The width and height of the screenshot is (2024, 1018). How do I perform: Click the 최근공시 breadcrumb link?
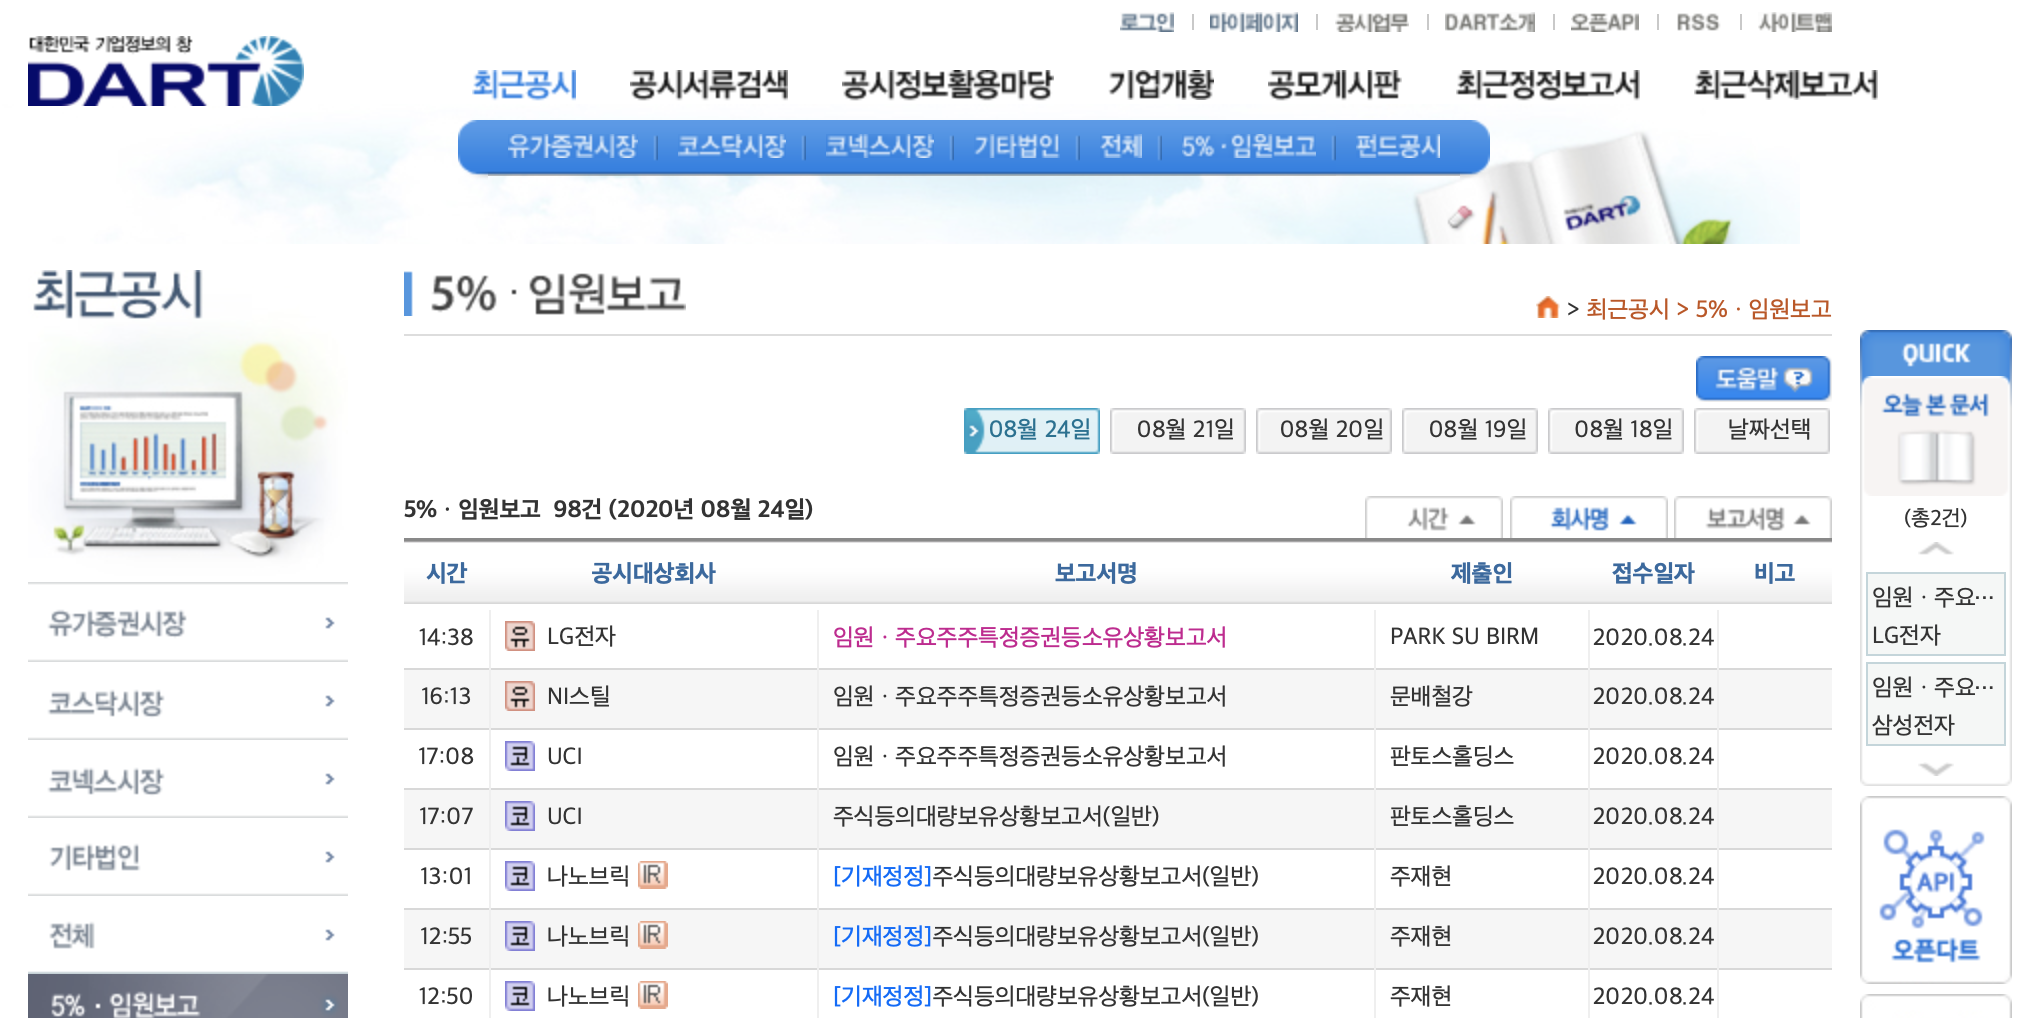click(1627, 308)
